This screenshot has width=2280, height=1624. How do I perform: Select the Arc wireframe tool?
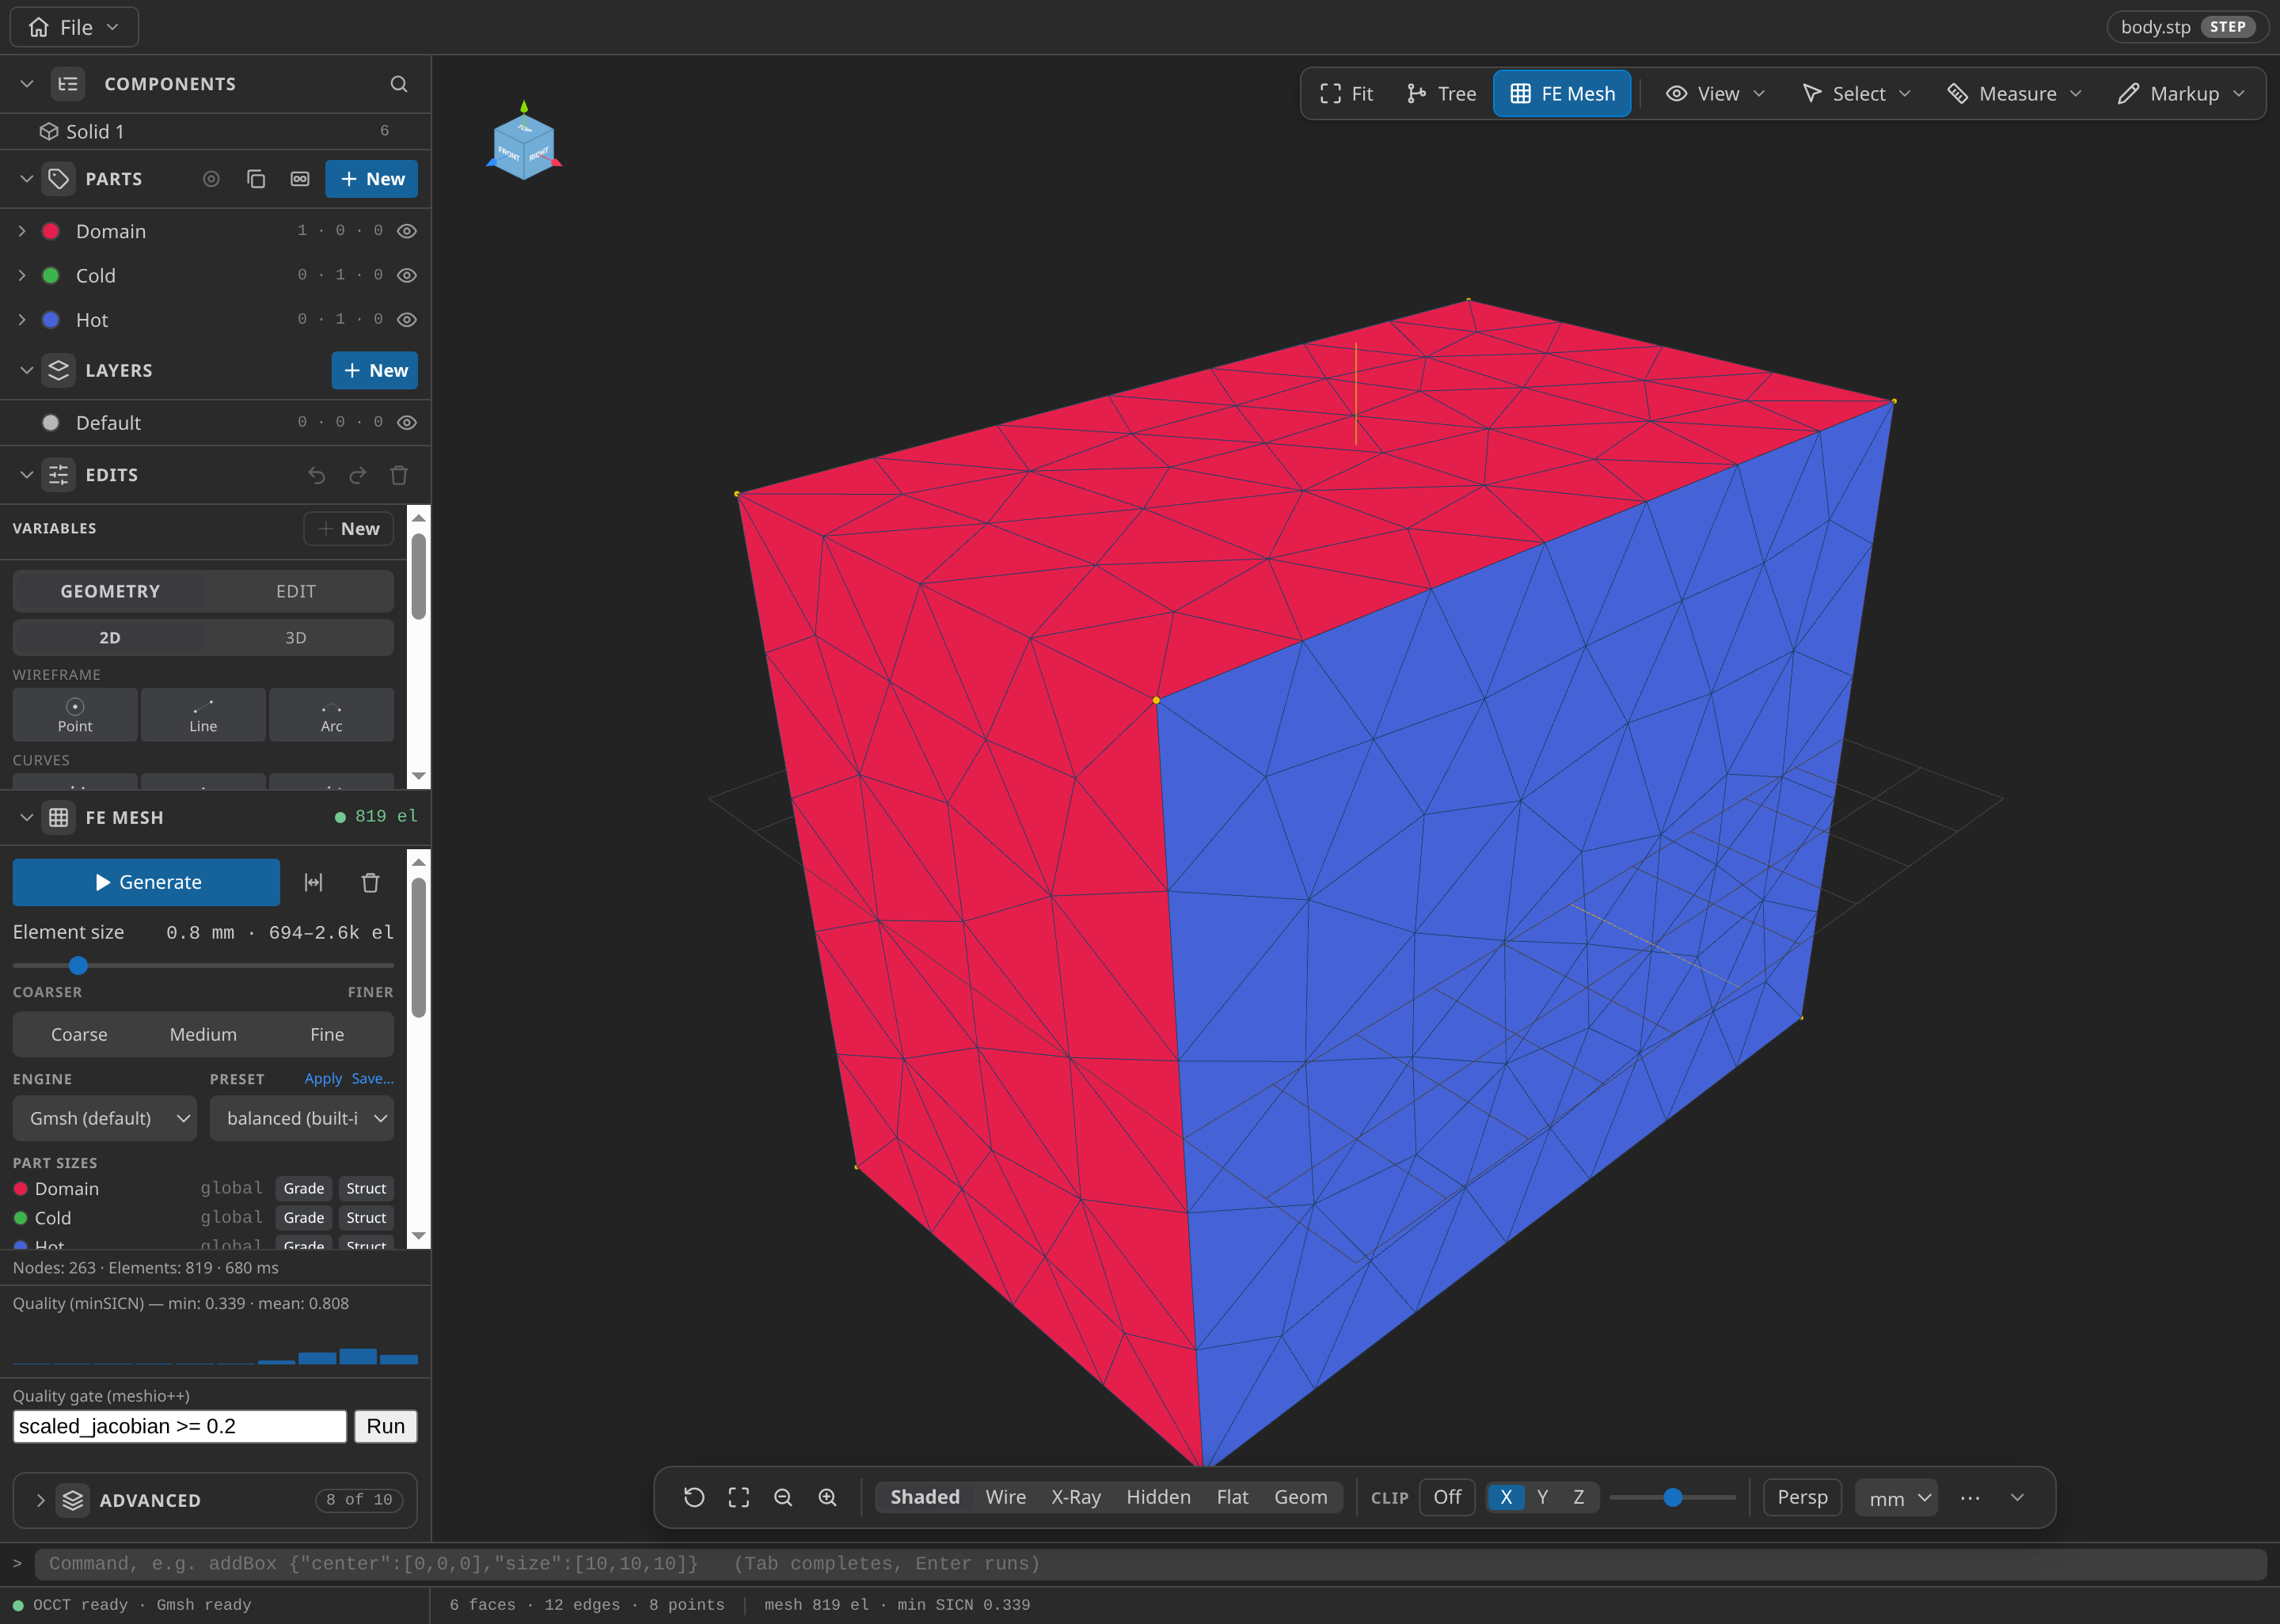point(331,714)
